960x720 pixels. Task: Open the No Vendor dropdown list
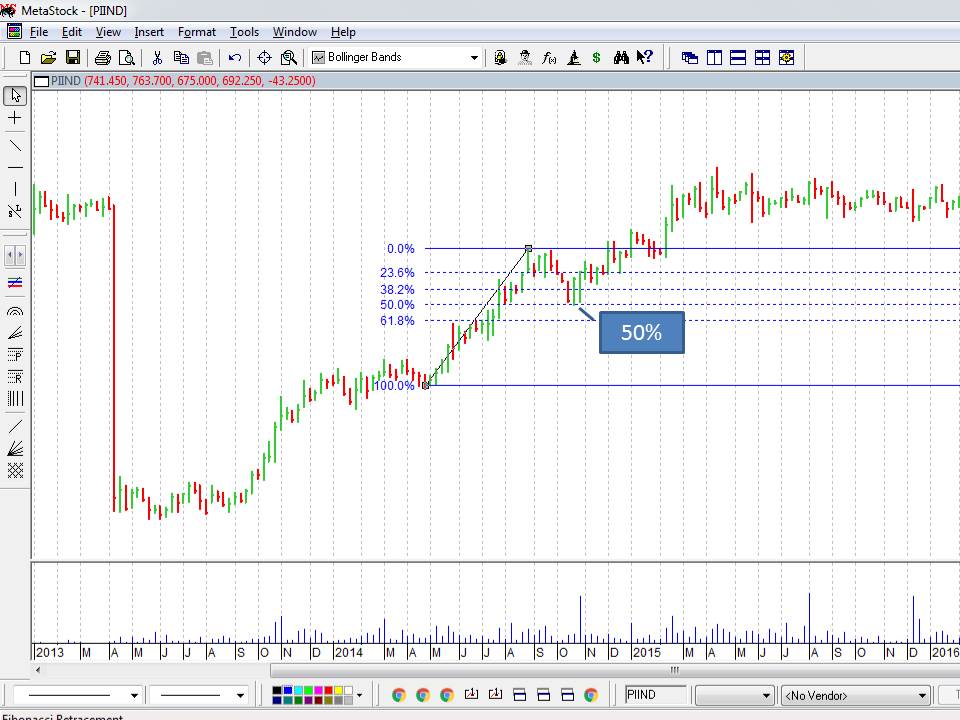[x=922, y=695]
